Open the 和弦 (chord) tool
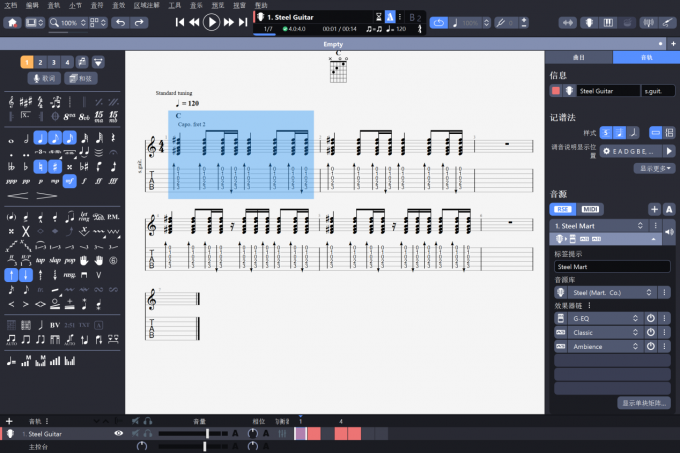The image size is (680, 453). [83, 78]
